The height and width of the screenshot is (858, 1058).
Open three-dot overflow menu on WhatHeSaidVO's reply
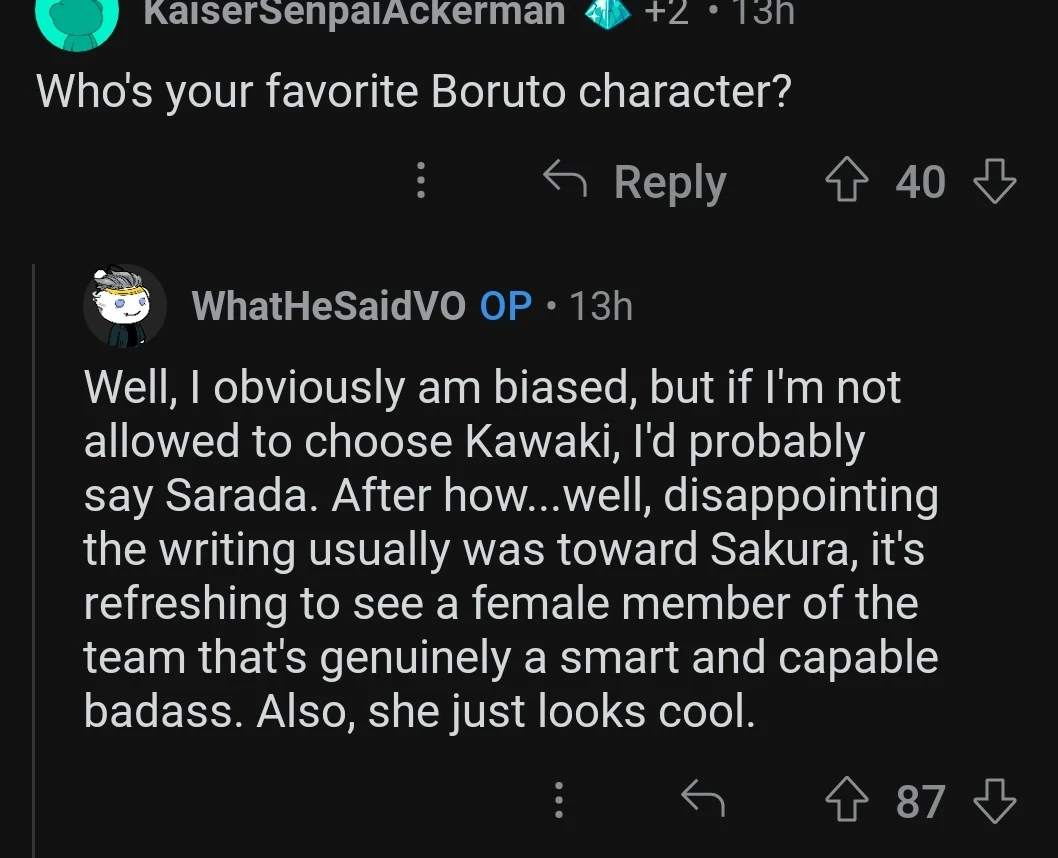(x=559, y=800)
